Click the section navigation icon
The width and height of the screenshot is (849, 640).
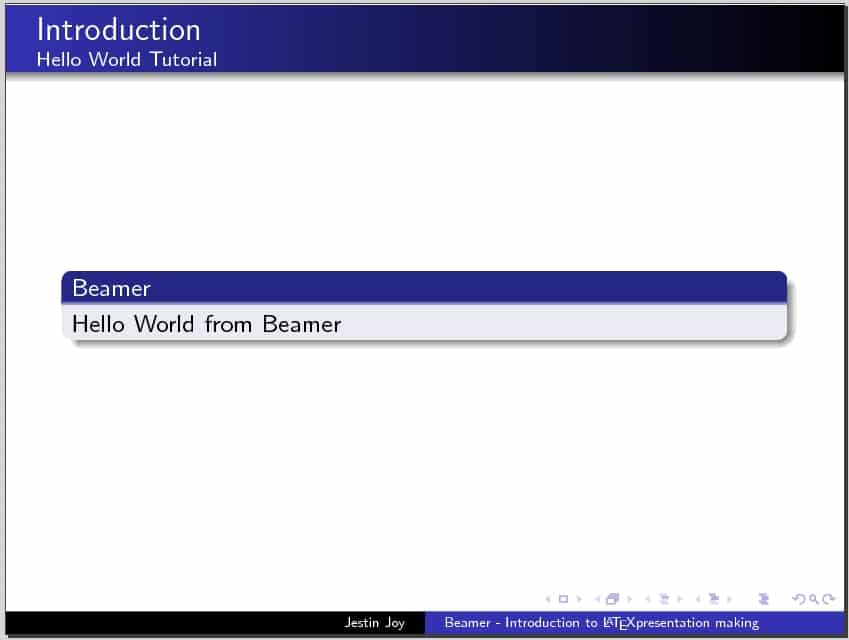713,599
